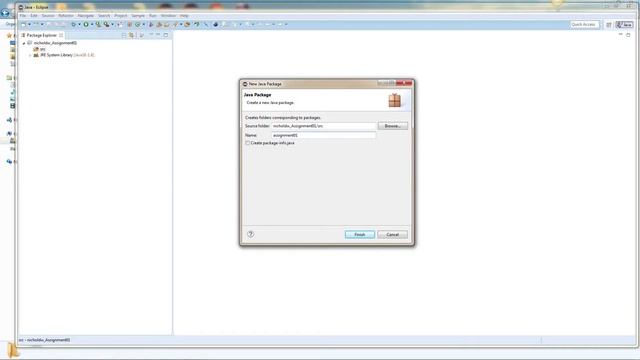Image resolution: width=640 pixels, height=360 pixels.
Task: Open the Run menu
Action: [153, 16]
